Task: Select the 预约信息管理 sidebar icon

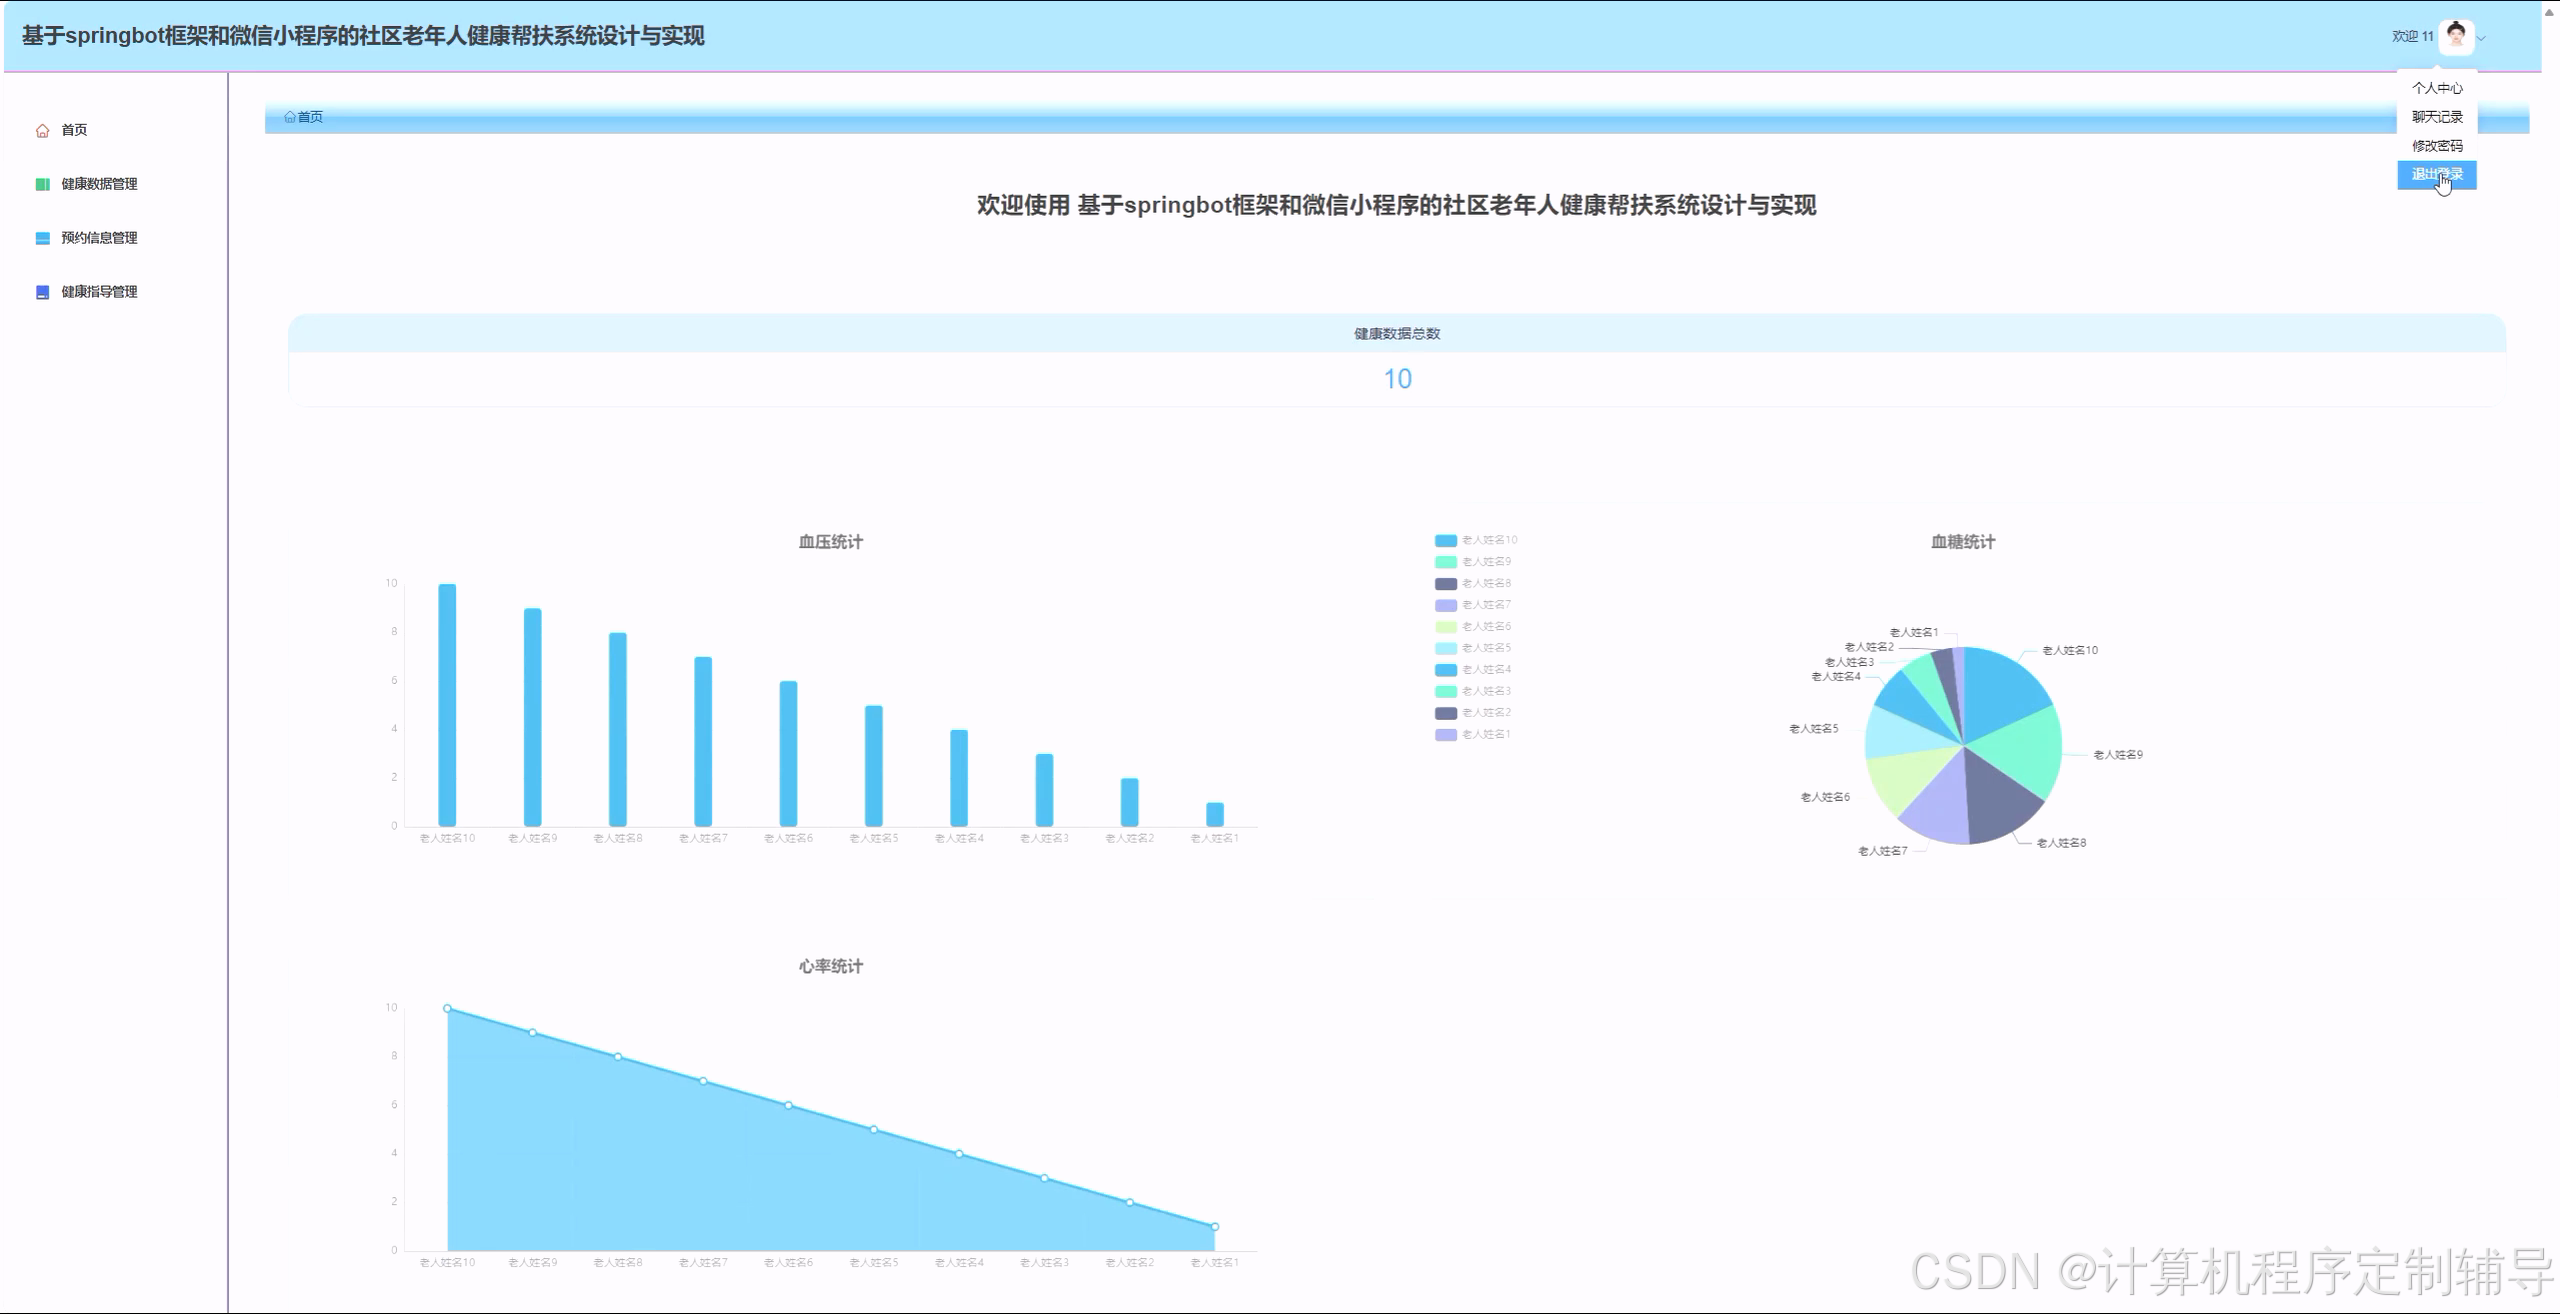Action: click(41, 237)
